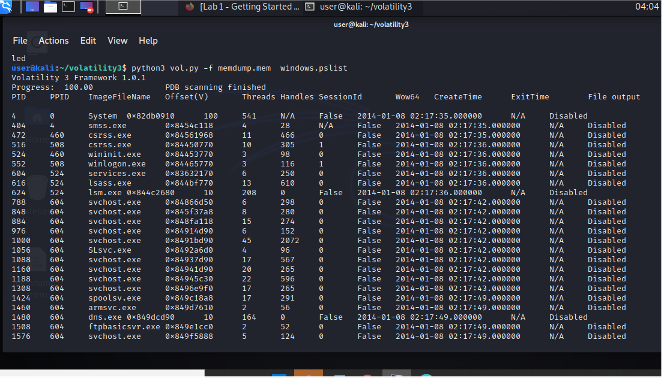The height and width of the screenshot is (378, 662).
Task: Click the PPID column header
Action: coord(60,97)
